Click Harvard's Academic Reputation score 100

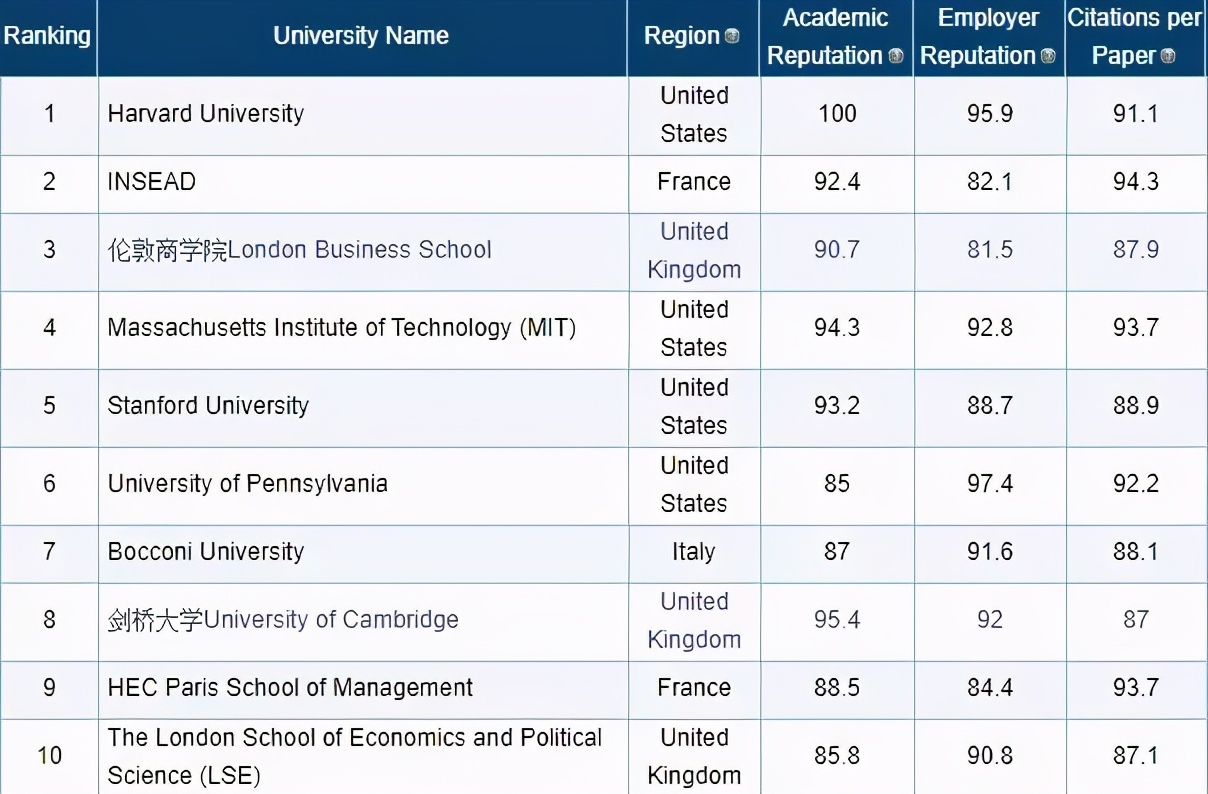coord(837,114)
